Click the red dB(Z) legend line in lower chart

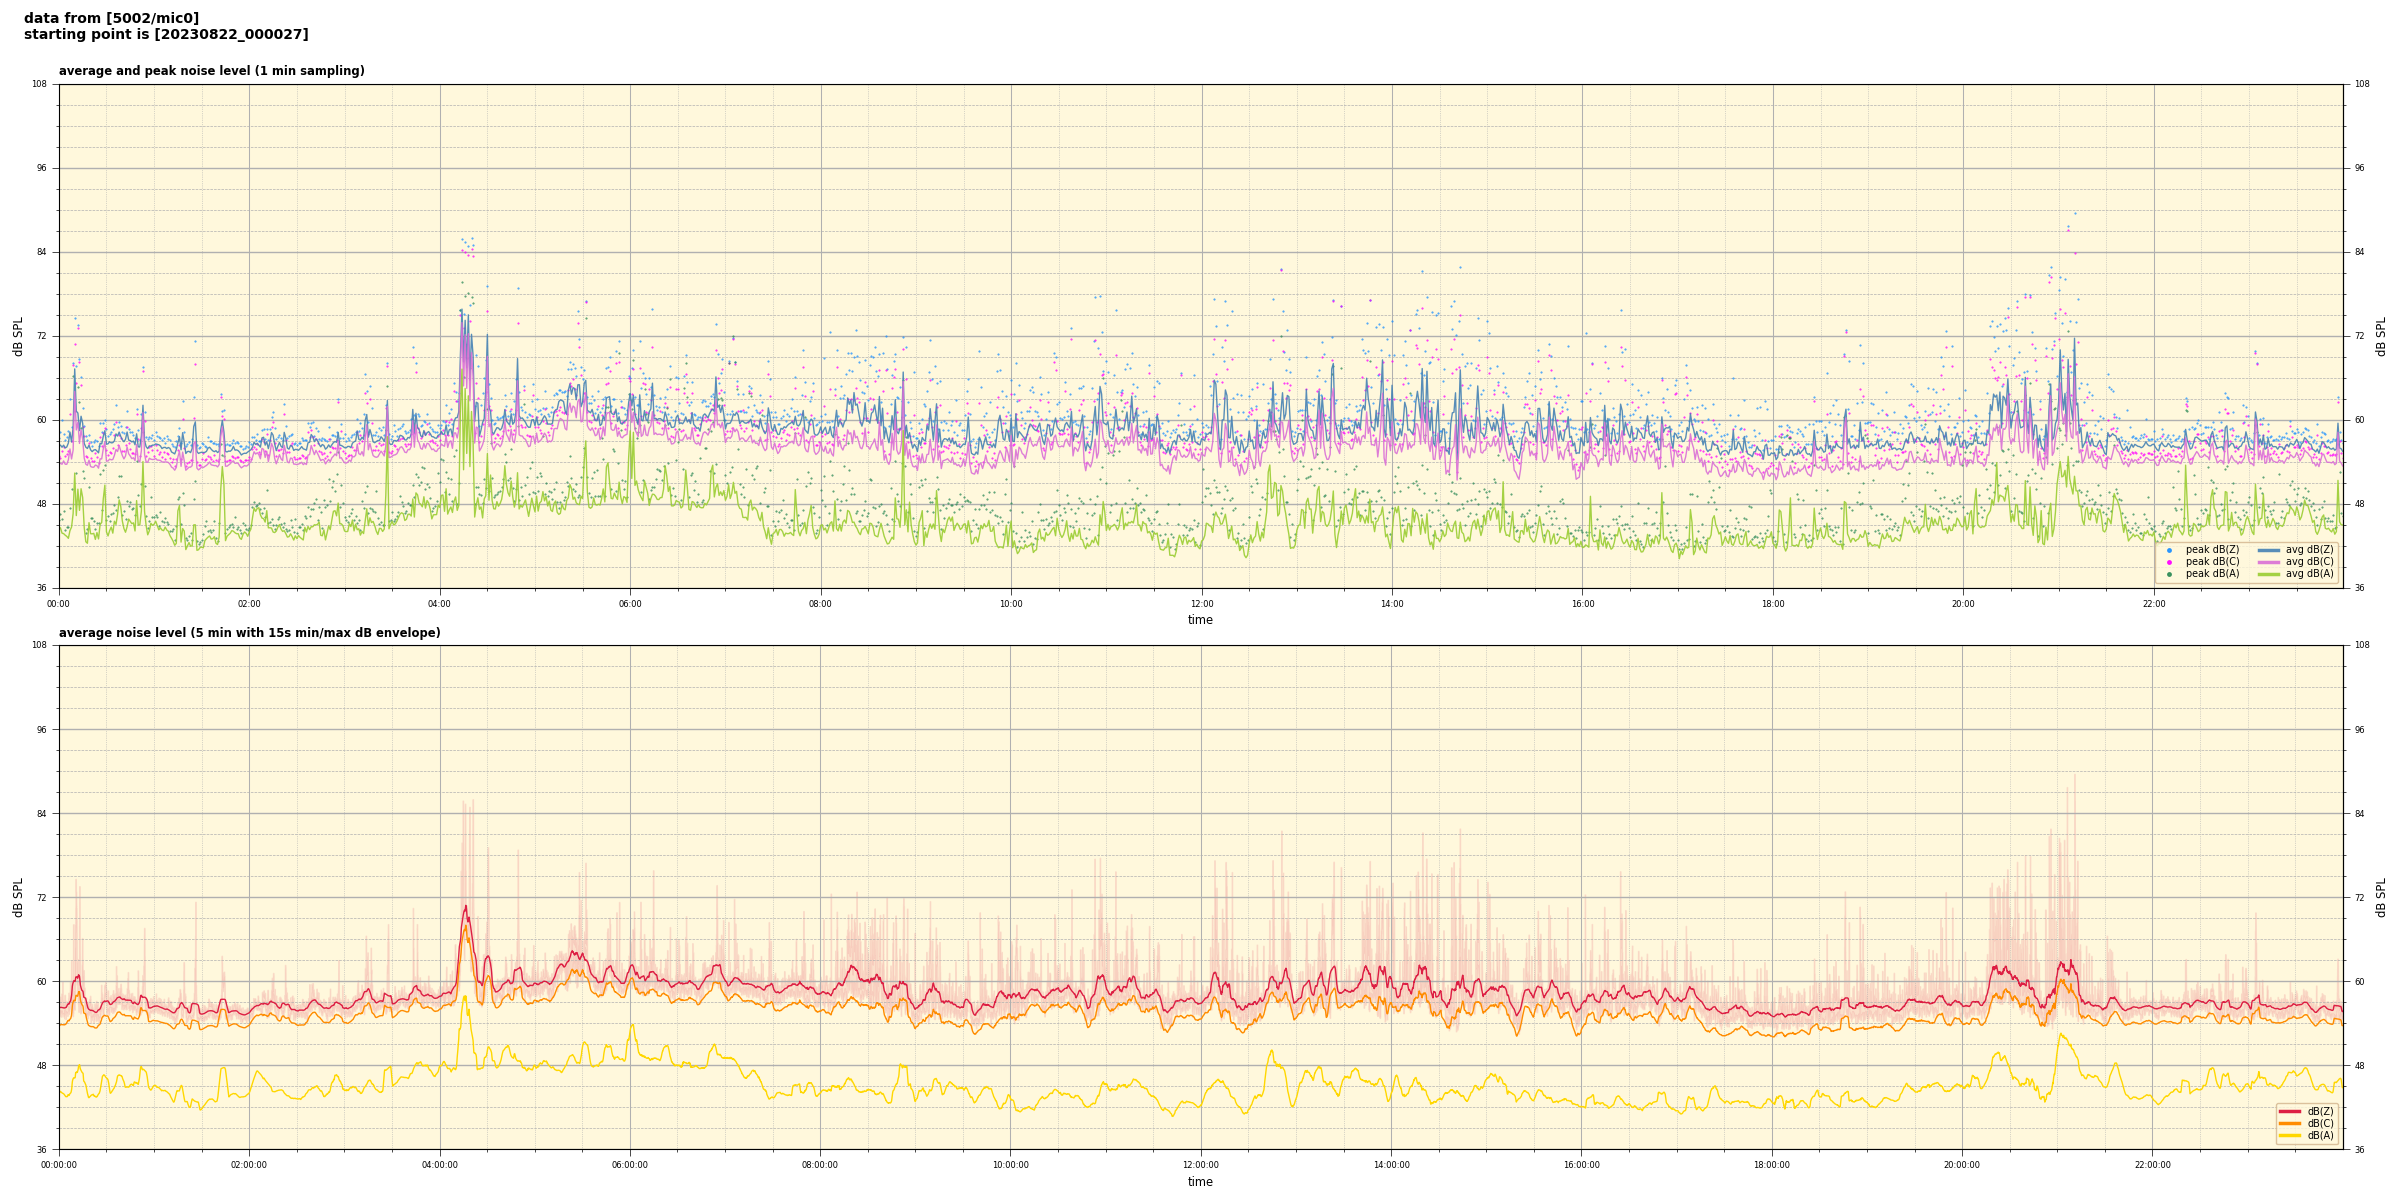pos(2290,1111)
